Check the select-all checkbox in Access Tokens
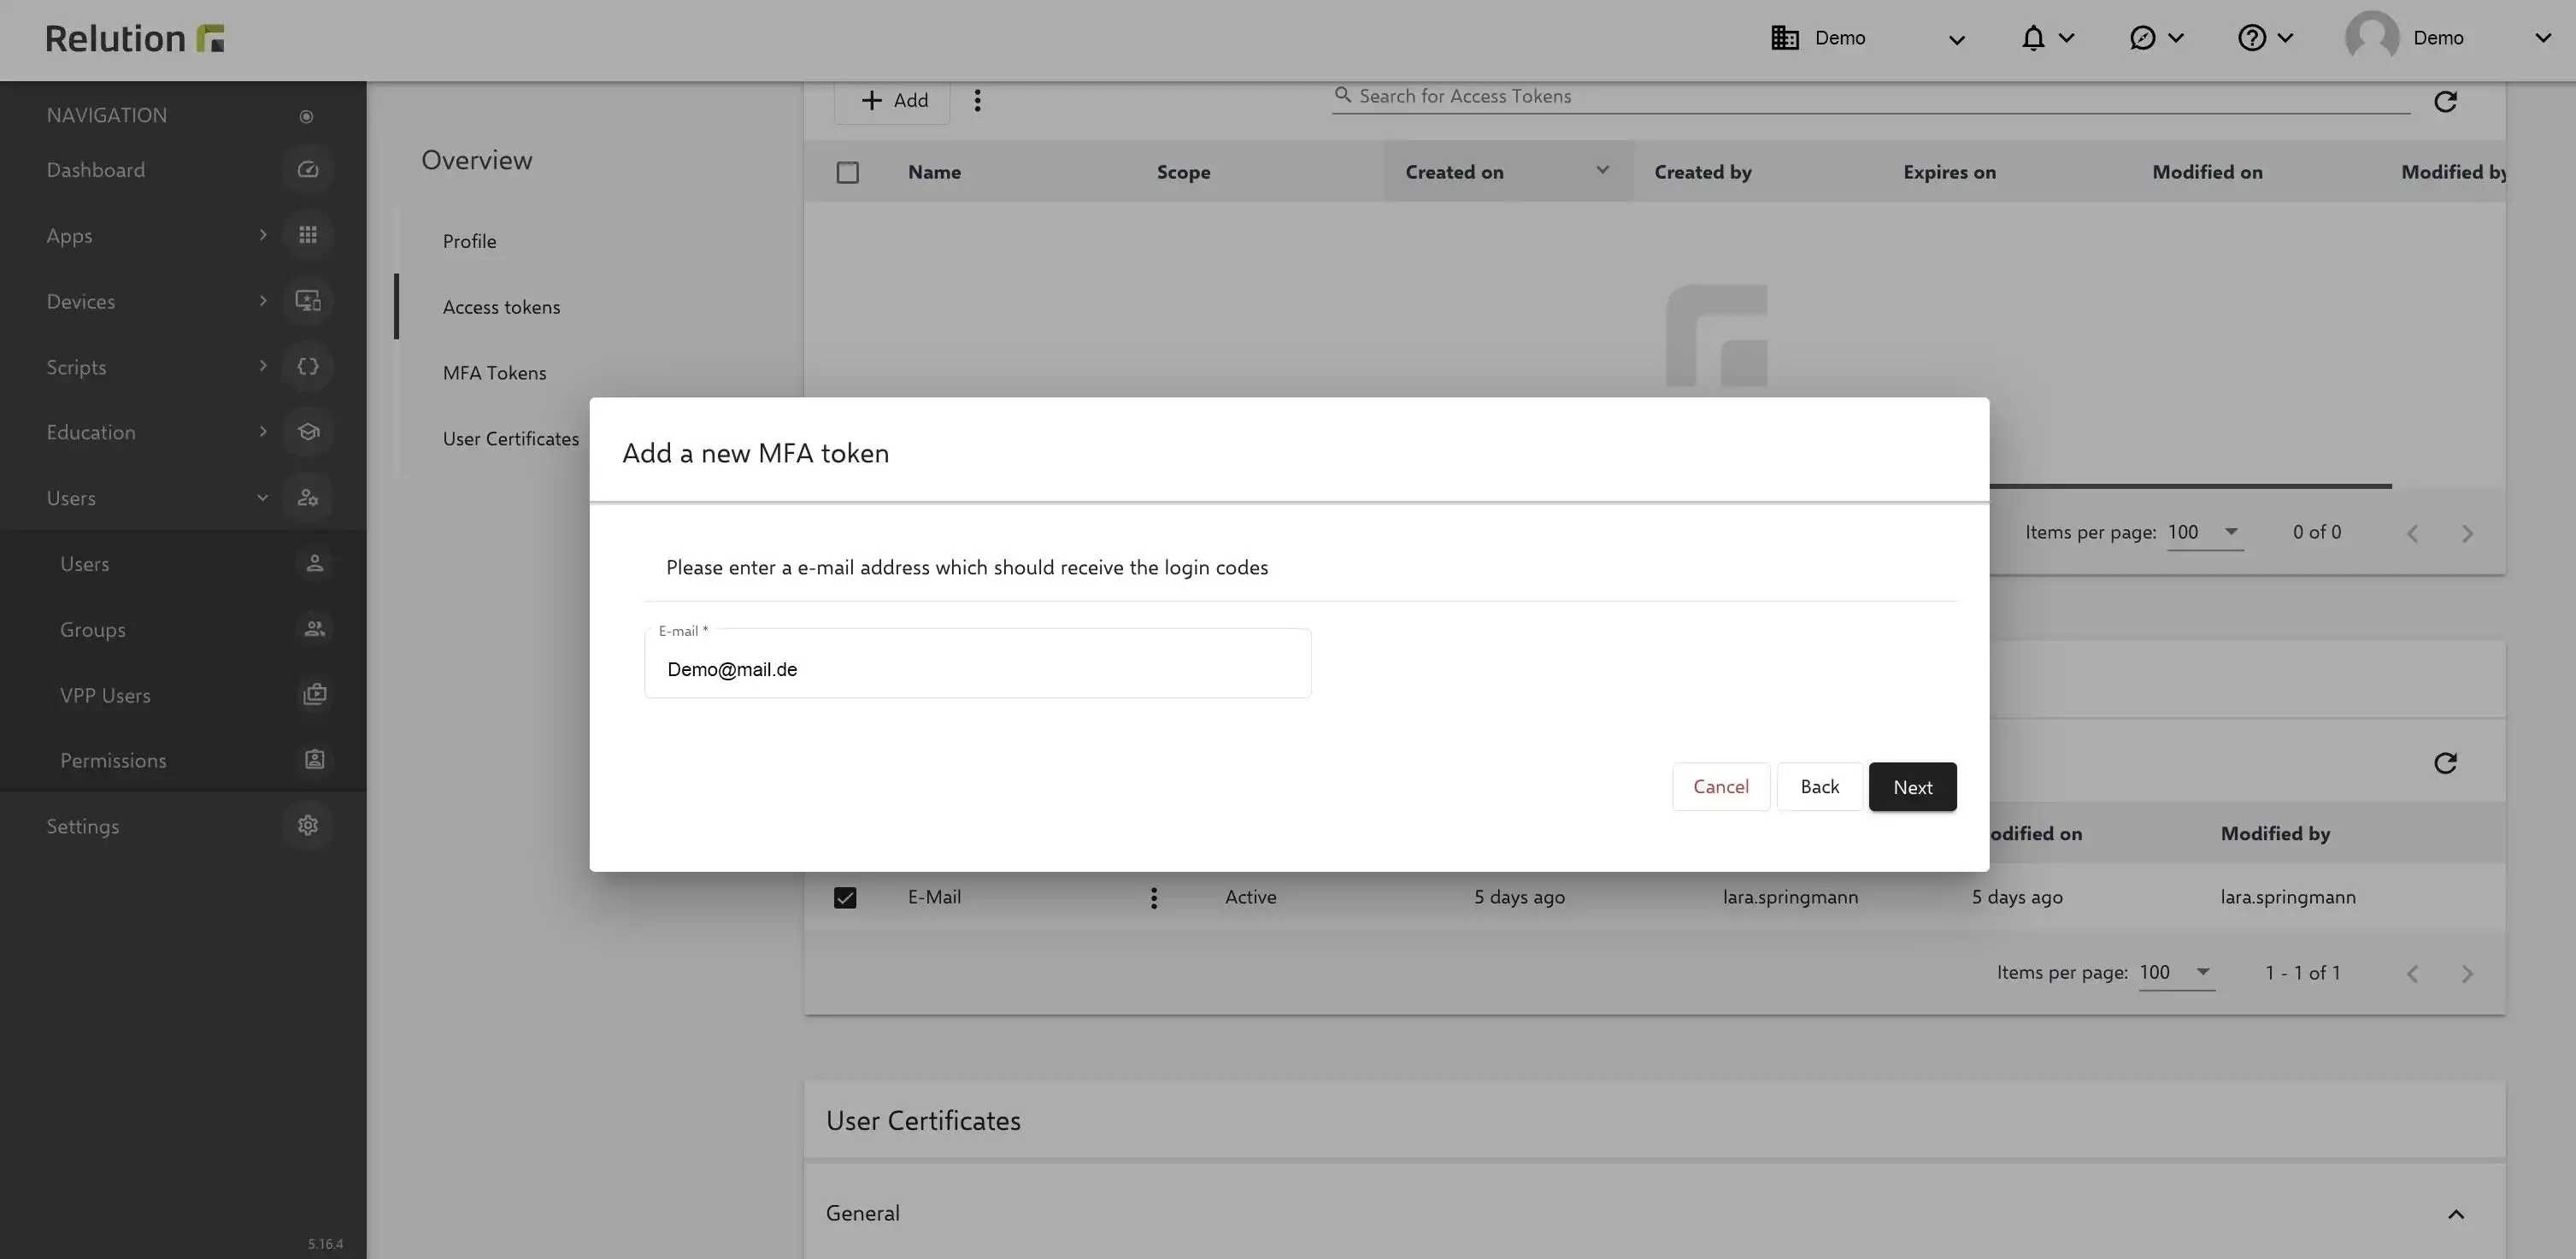This screenshot has width=2576, height=1259. coord(847,172)
